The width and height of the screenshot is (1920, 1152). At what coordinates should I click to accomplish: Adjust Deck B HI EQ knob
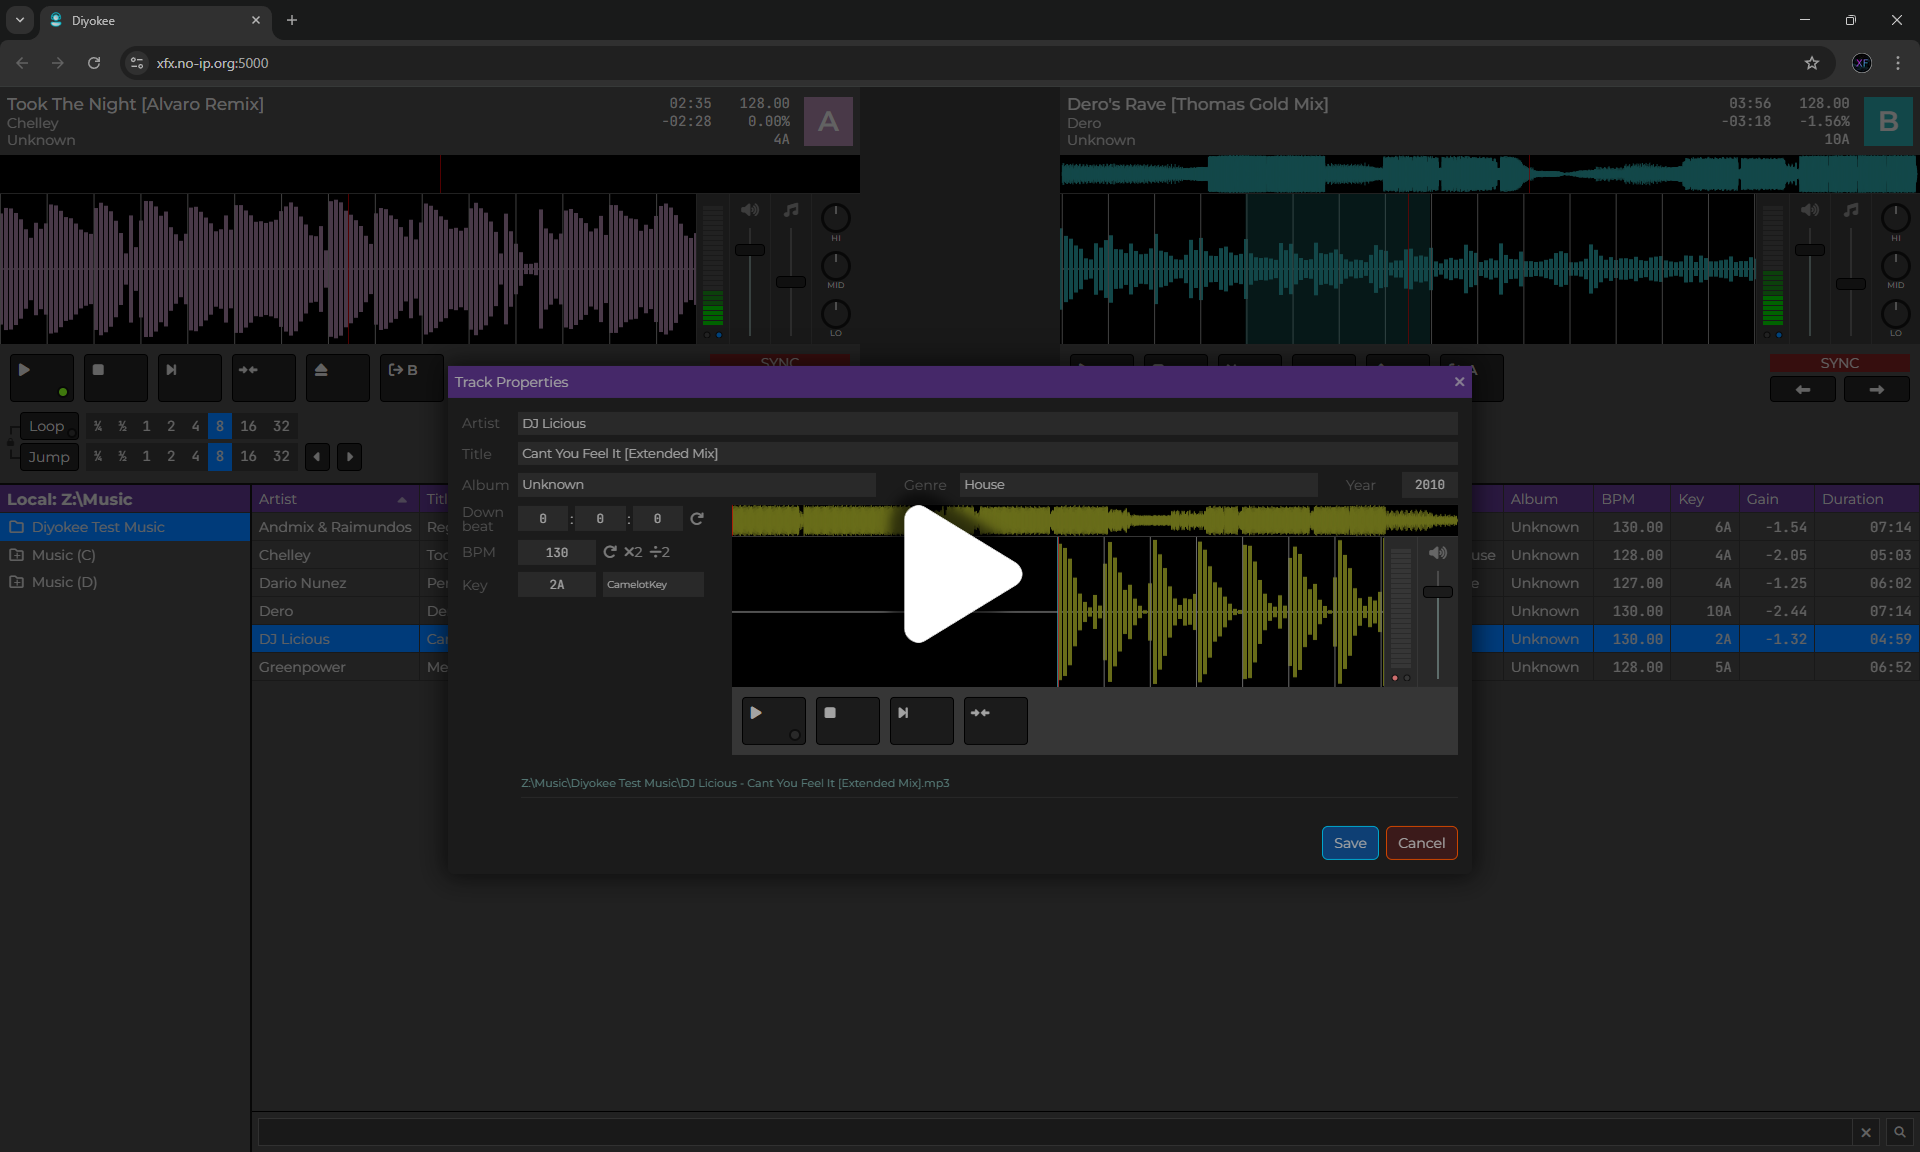tap(1895, 217)
